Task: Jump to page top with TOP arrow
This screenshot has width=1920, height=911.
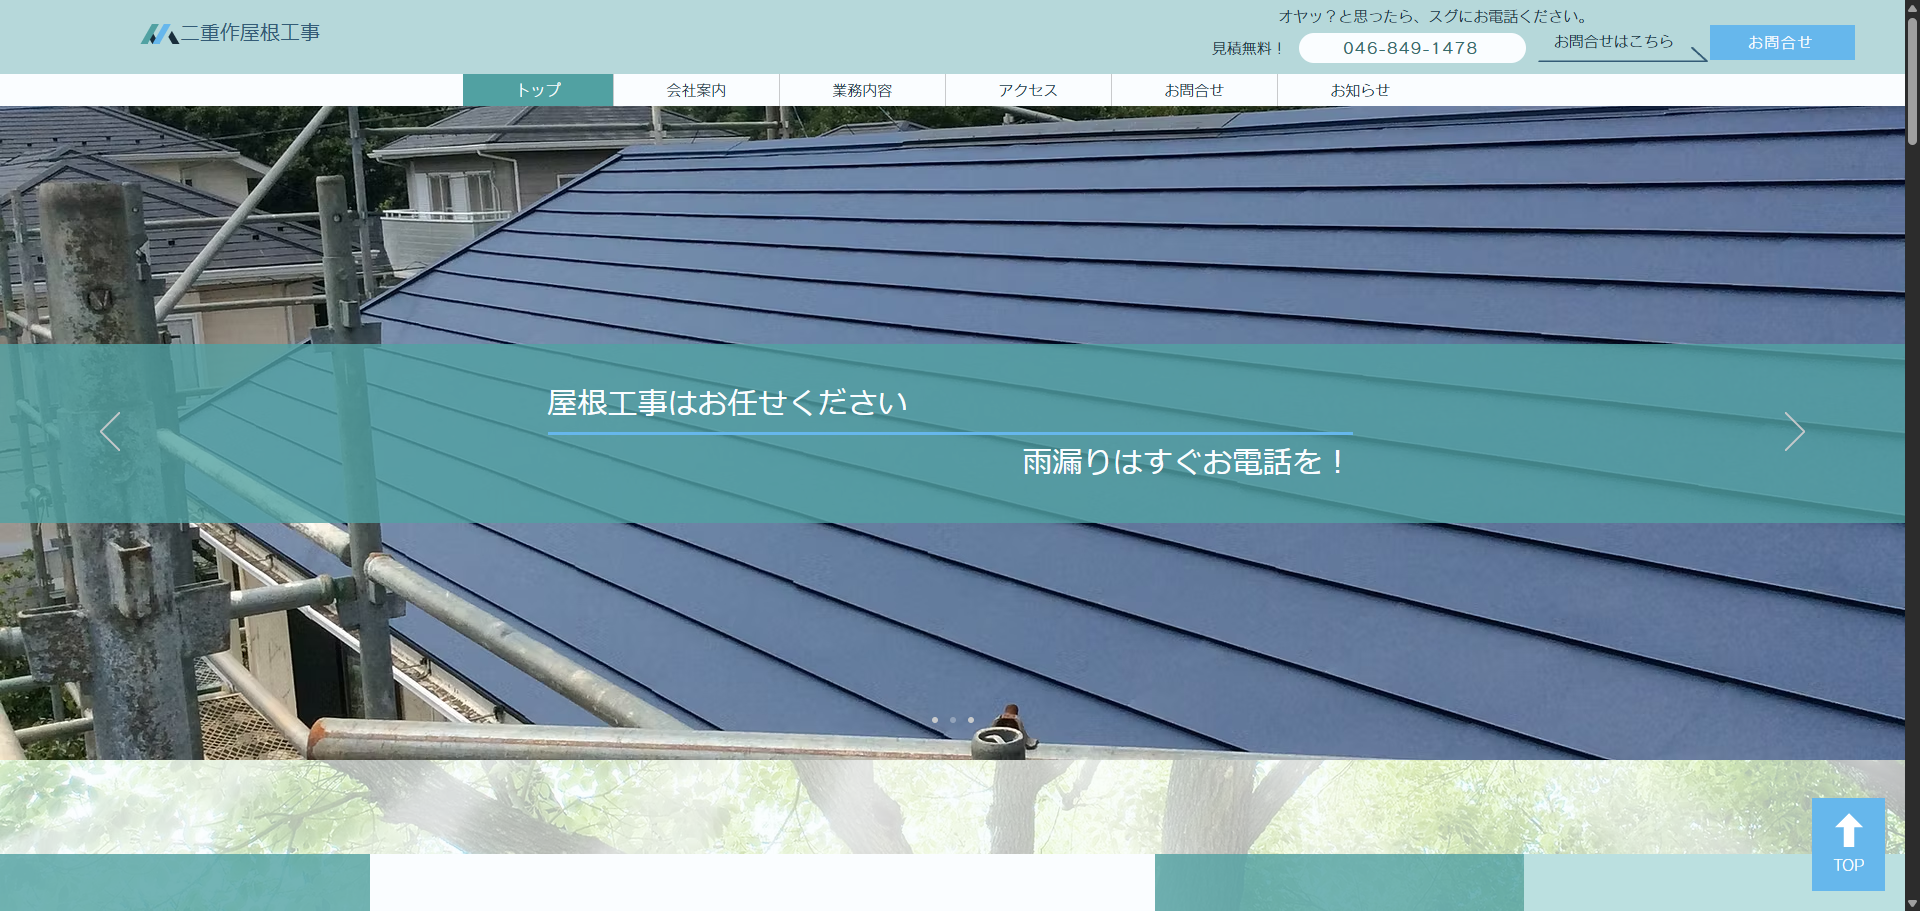Action: (x=1848, y=844)
